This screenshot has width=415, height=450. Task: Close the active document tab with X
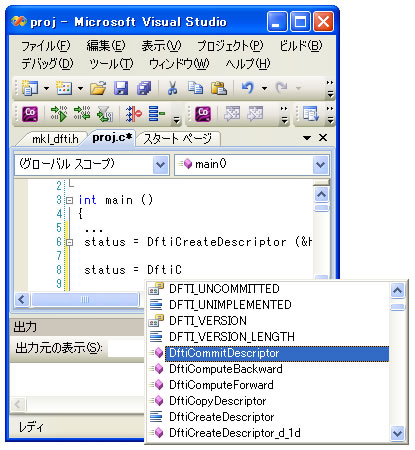(323, 138)
